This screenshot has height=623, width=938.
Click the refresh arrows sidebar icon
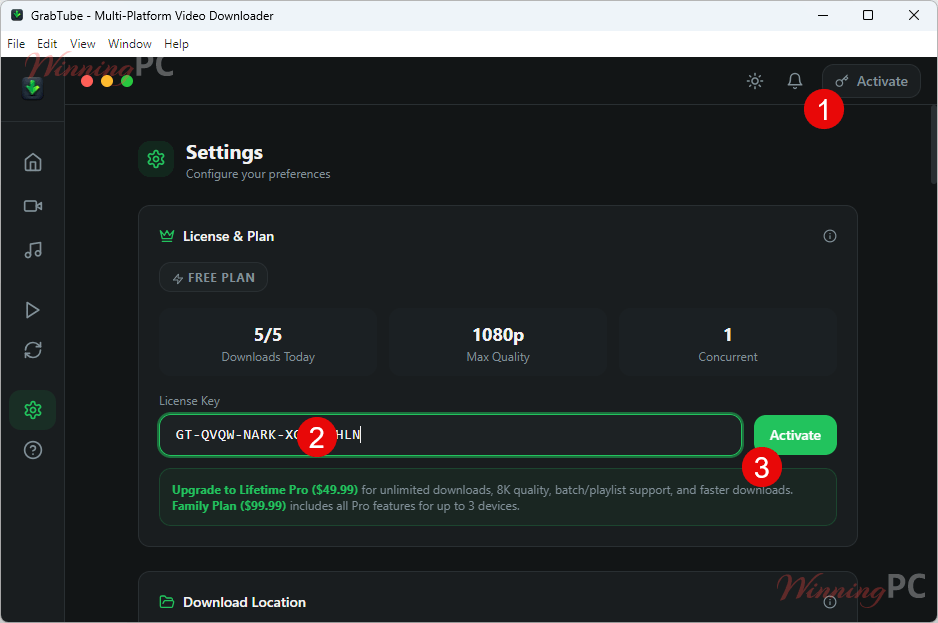point(33,350)
